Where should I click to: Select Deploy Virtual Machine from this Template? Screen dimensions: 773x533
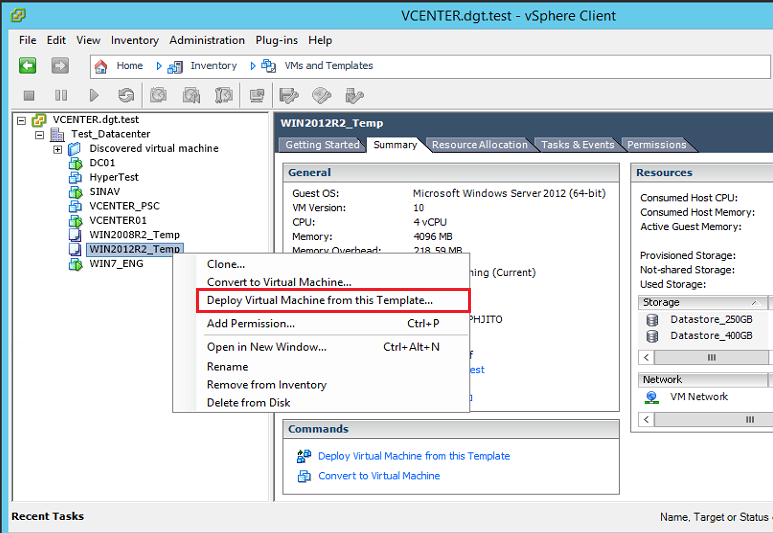pyautogui.click(x=334, y=301)
